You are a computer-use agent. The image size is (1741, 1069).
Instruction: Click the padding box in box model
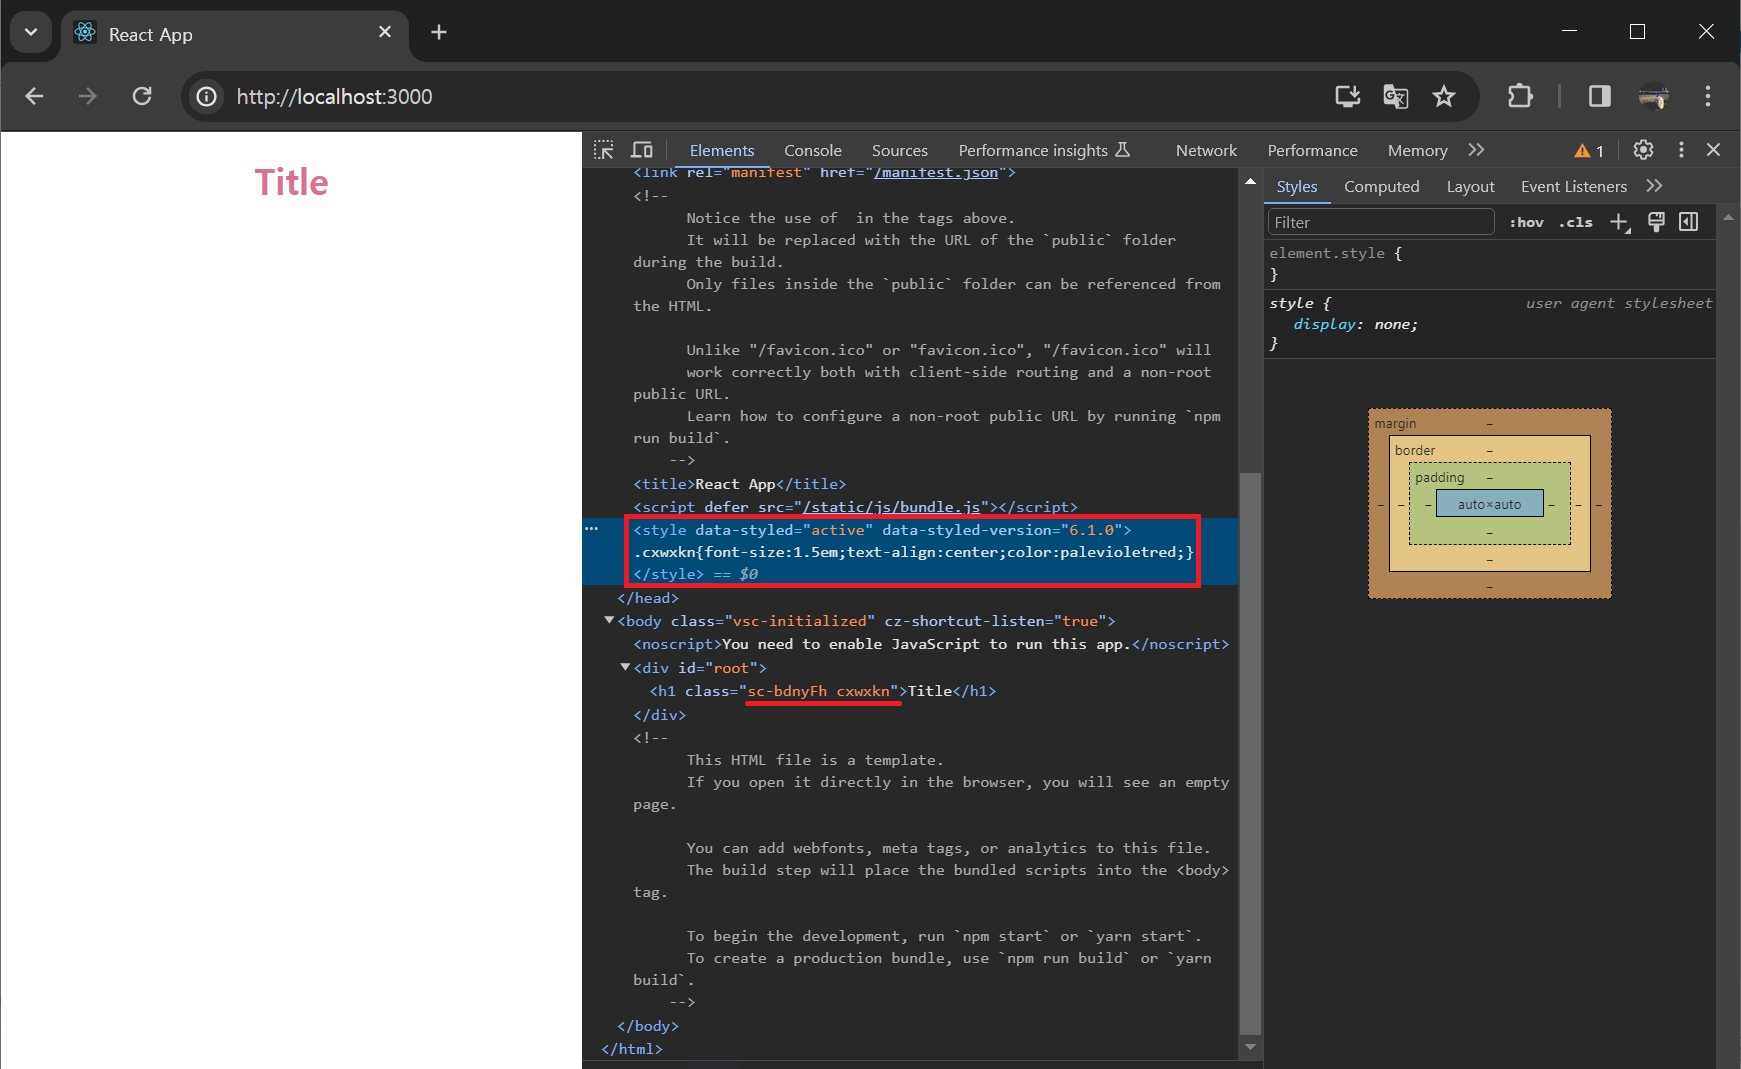(1489, 478)
